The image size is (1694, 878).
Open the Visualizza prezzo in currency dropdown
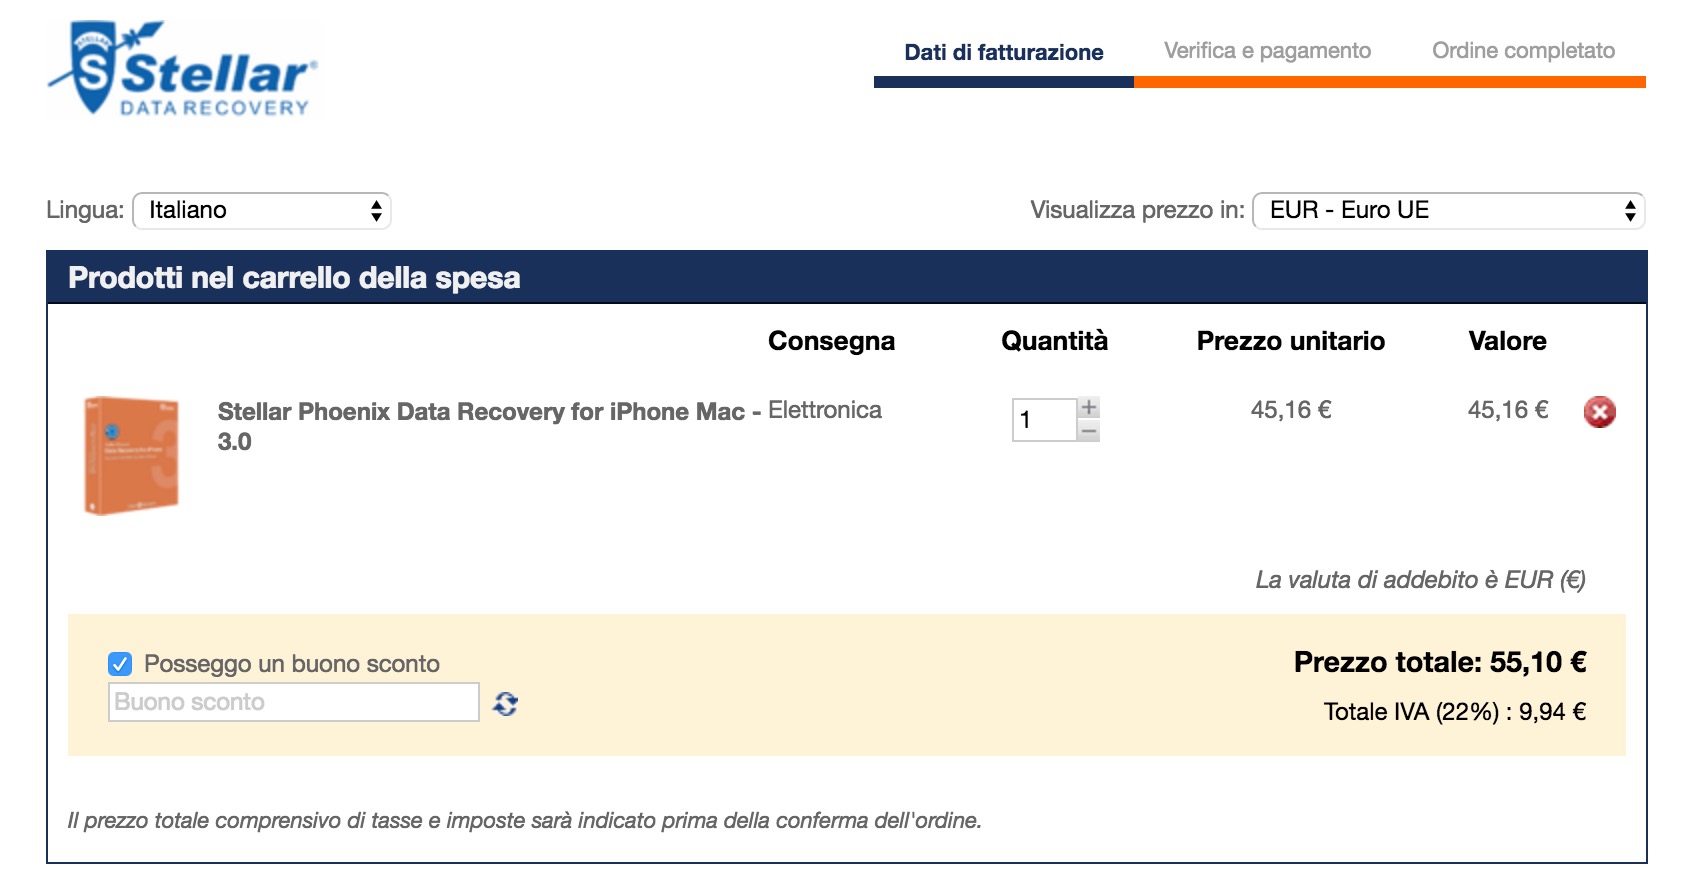[x=1448, y=211]
